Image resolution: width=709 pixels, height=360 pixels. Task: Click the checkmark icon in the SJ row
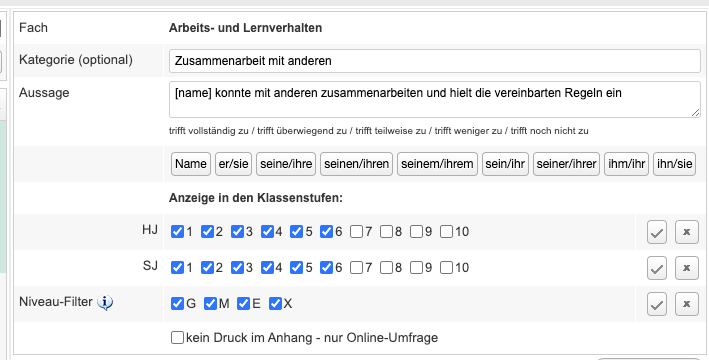click(657, 268)
